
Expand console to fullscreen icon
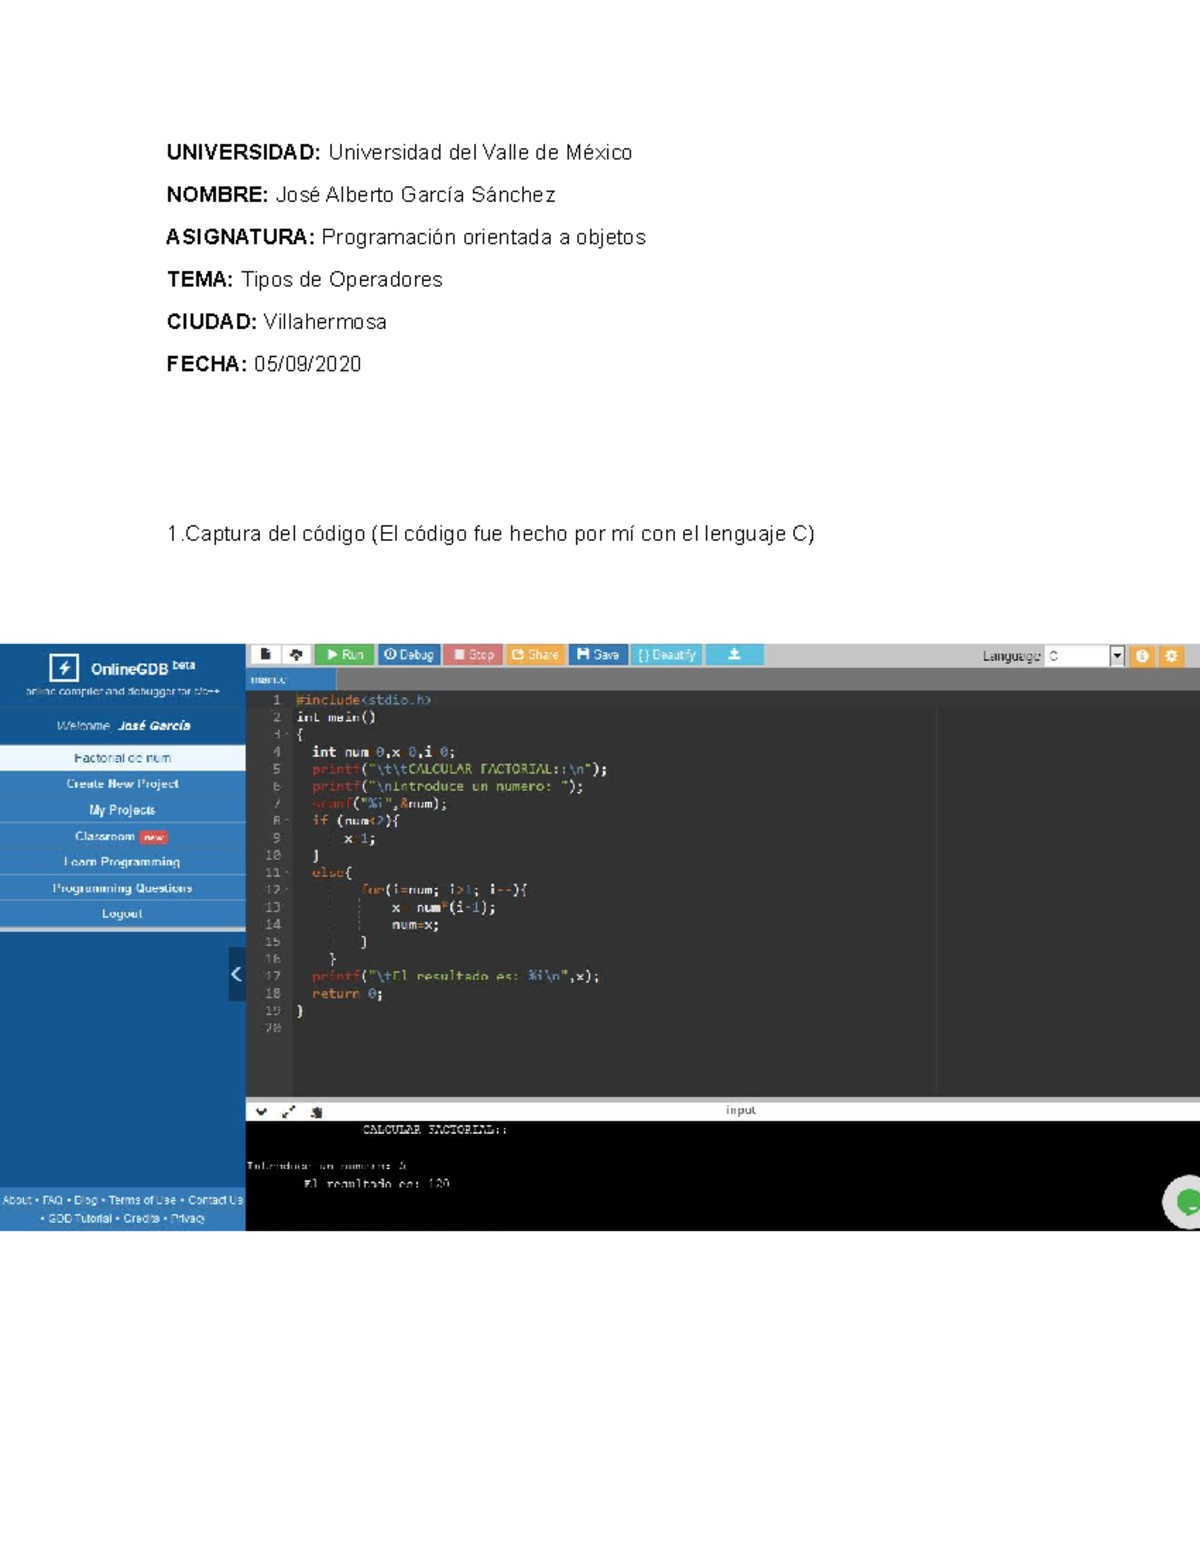(289, 1111)
